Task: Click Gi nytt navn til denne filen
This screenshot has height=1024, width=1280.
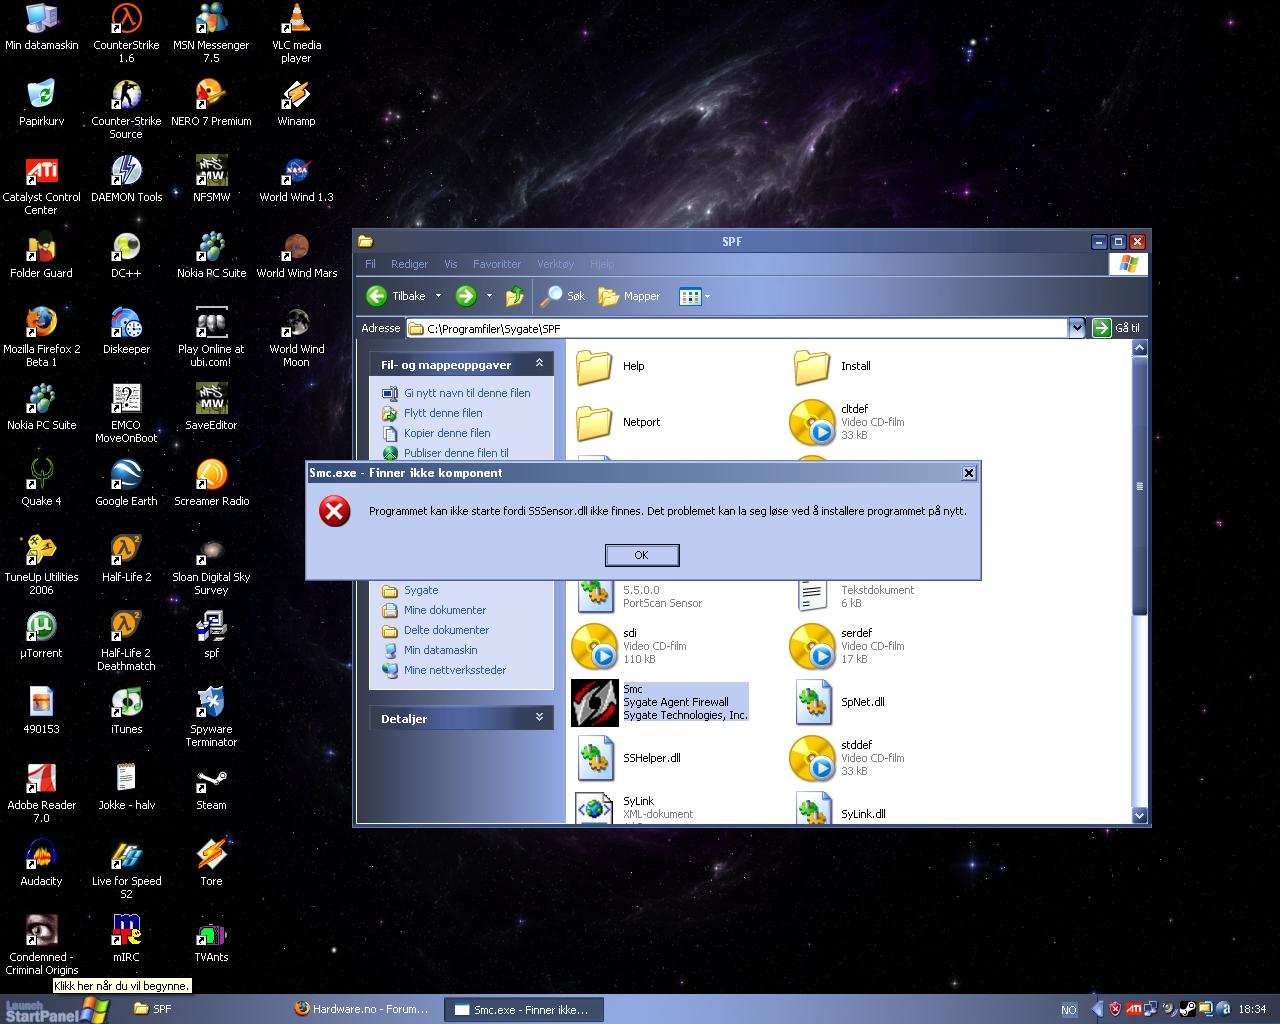Action: point(467,393)
